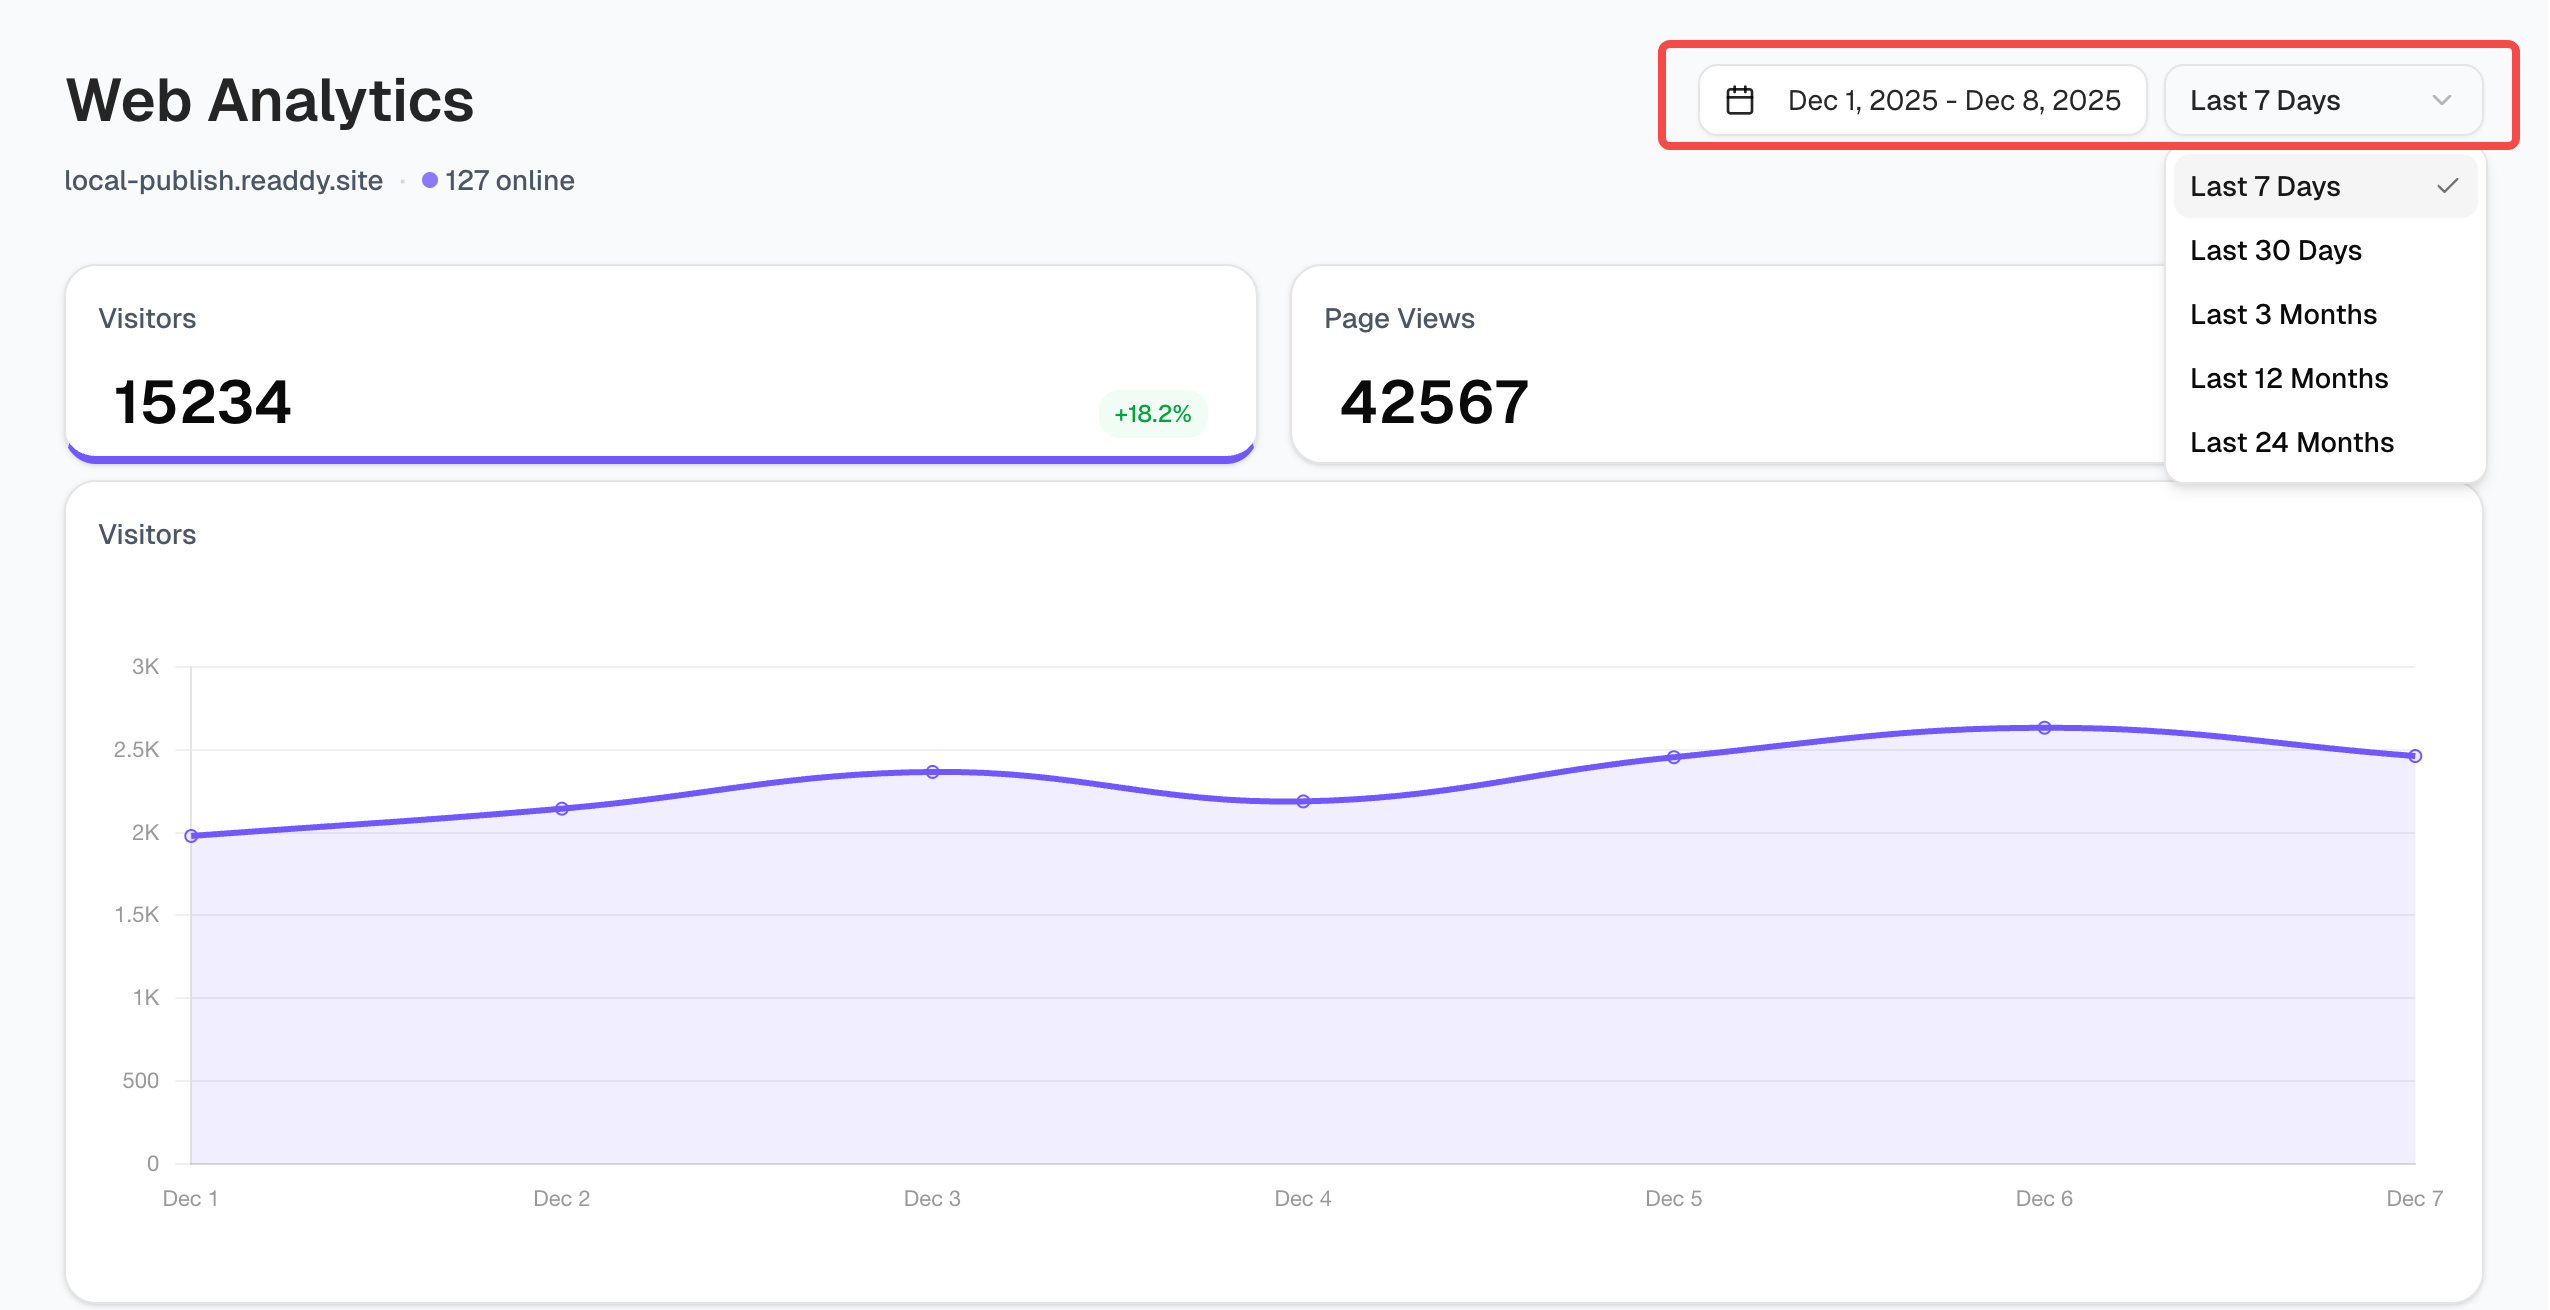The width and height of the screenshot is (2550, 1310).
Task: Click the calendar icon in date picker
Action: click(x=1740, y=100)
